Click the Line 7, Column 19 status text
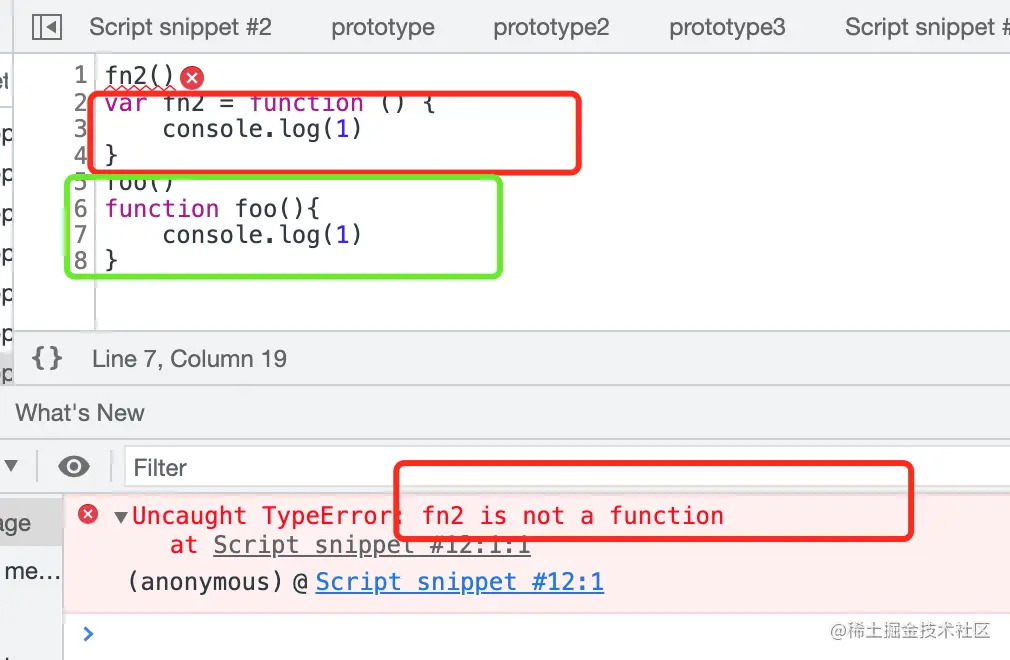 pyautogui.click(x=189, y=359)
